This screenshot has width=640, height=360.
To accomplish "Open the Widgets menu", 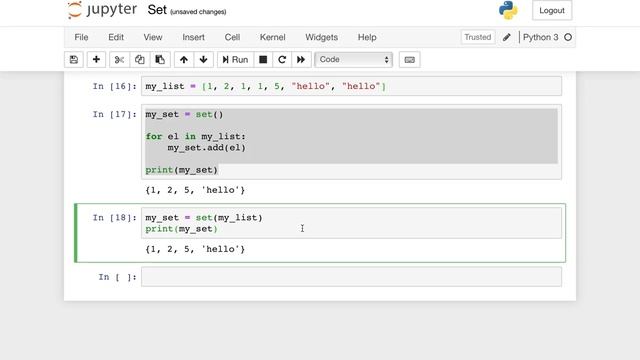I will tap(322, 37).
